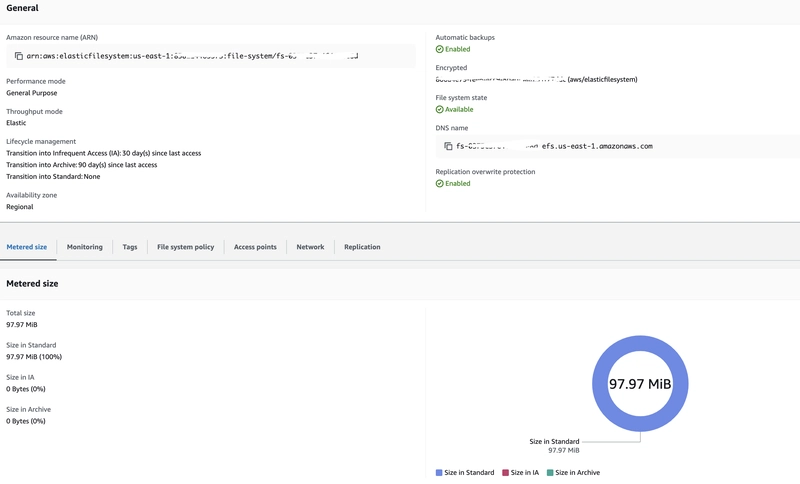This screenshot has width=800, height=484.
Task: Switch to the Monitoring tab
Action: 85,247
